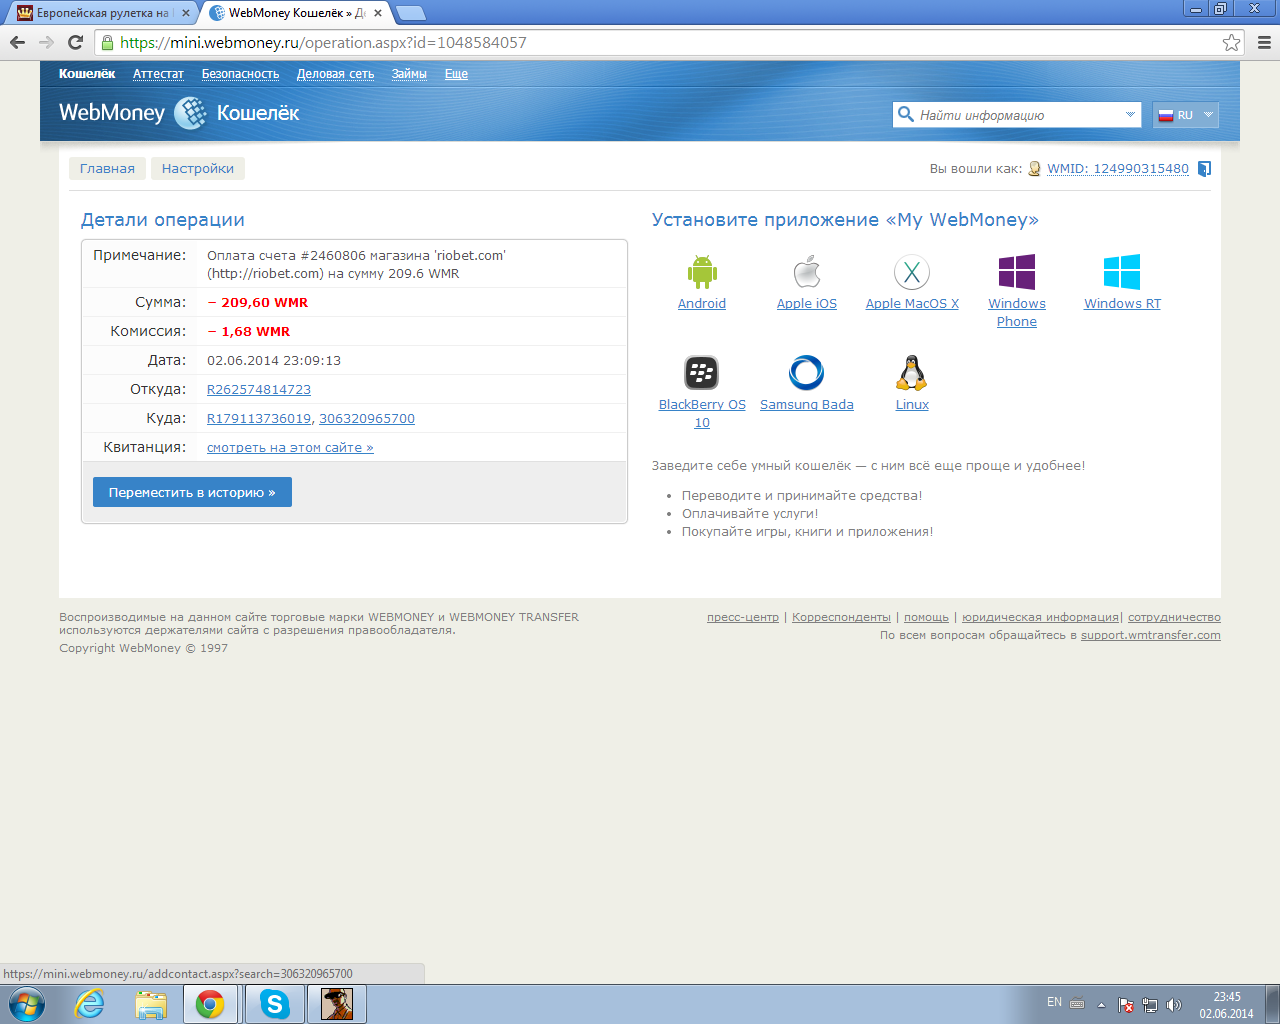
Task: Click the browser forward arrow
Action: (x=46, y=42)
